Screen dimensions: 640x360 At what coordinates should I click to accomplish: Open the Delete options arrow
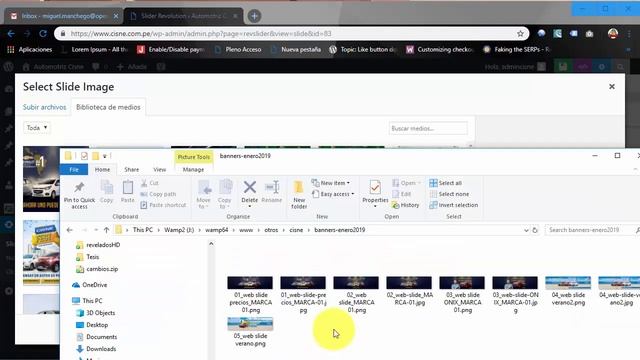click(249, 206)
